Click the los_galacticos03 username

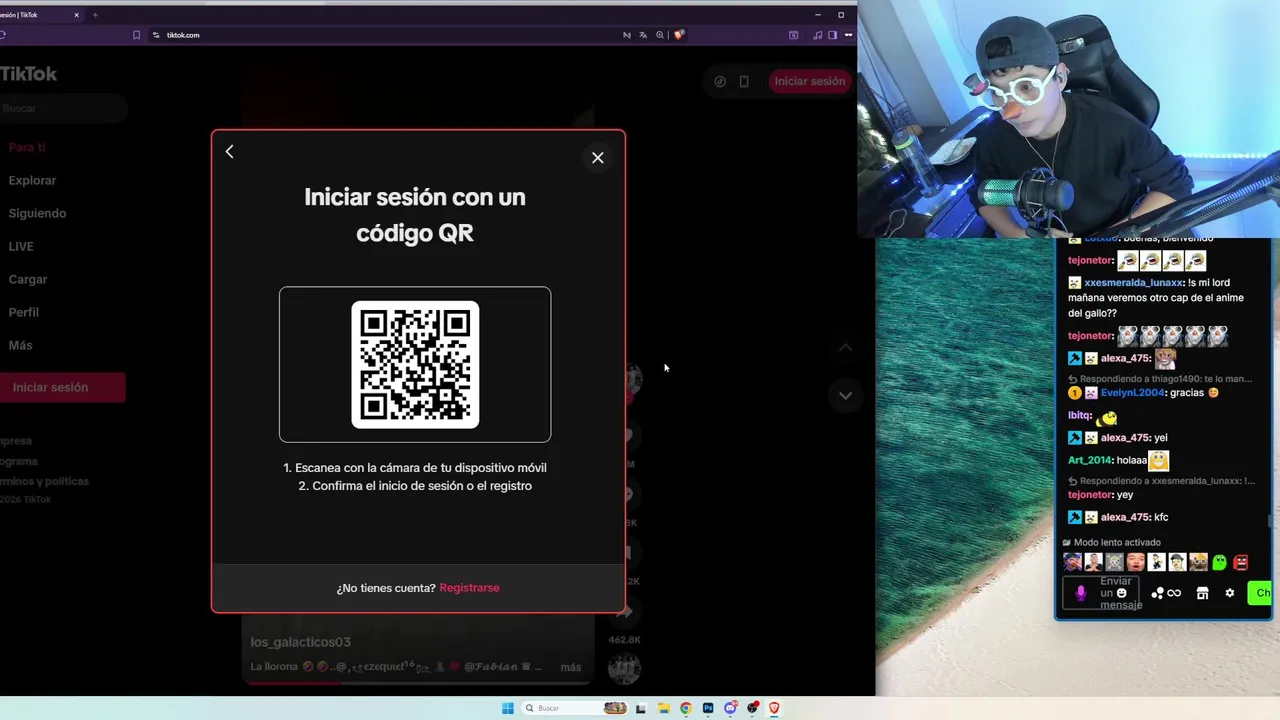[300, 642]
